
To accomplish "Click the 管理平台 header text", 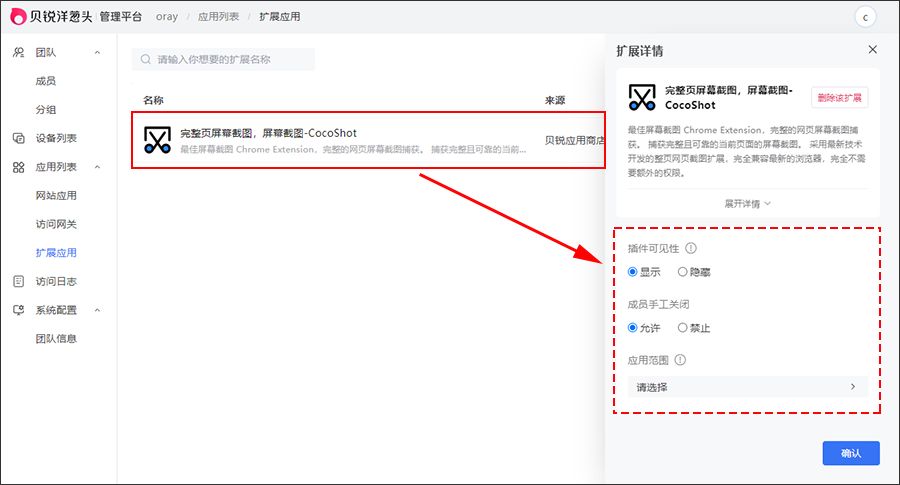I will (121, 17).
